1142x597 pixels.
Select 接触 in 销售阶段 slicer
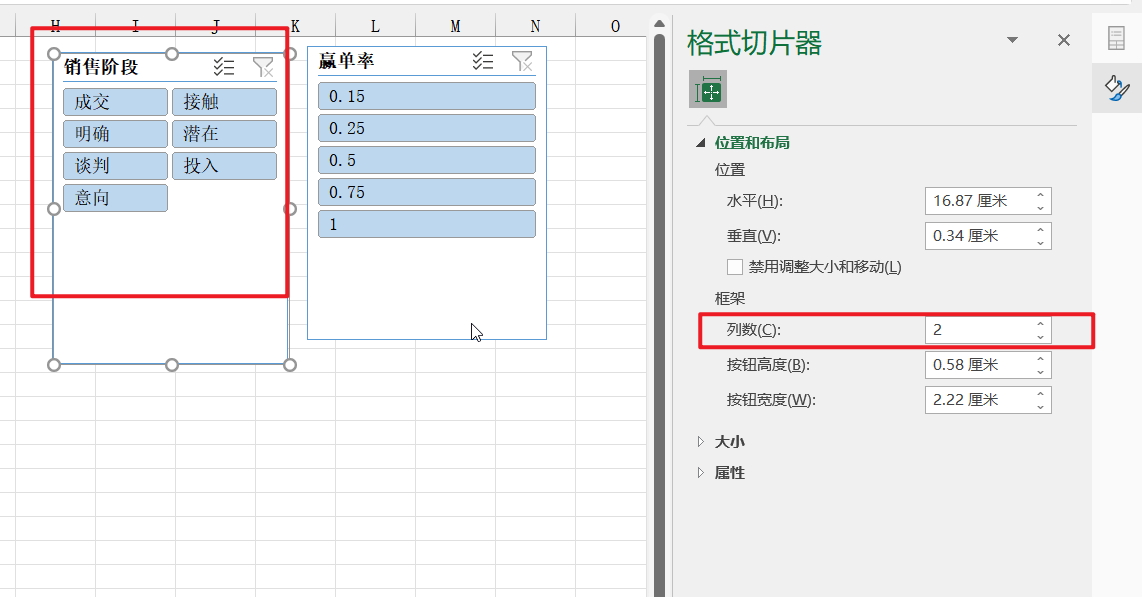point(224,102)
